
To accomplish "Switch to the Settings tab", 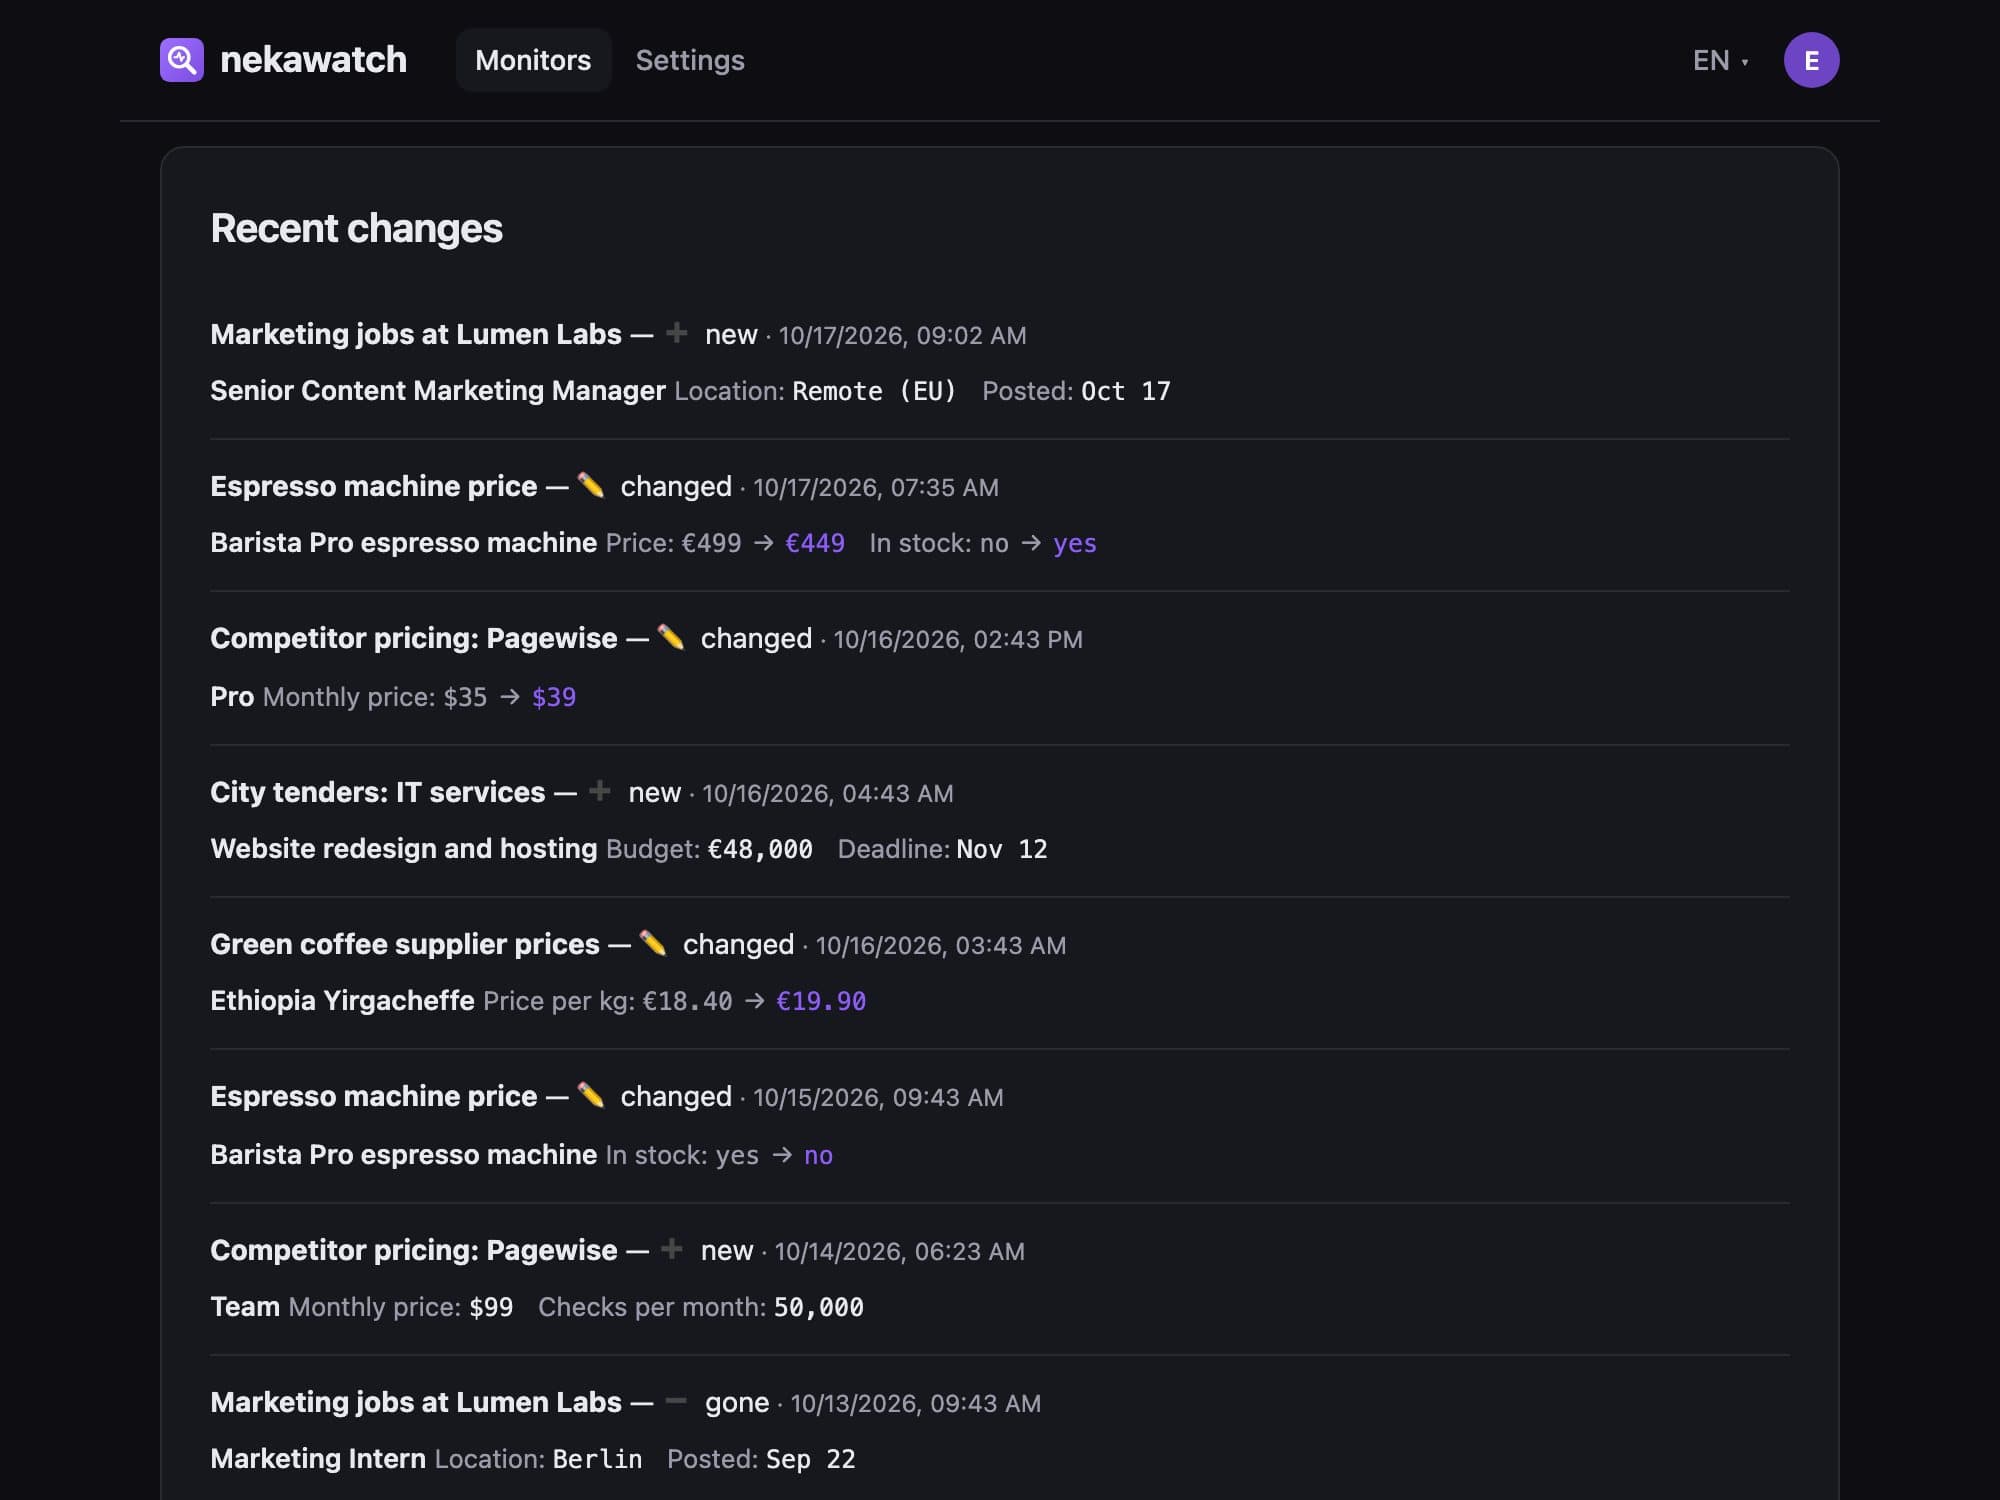I will pyautogui.click(x=690, y=60).
